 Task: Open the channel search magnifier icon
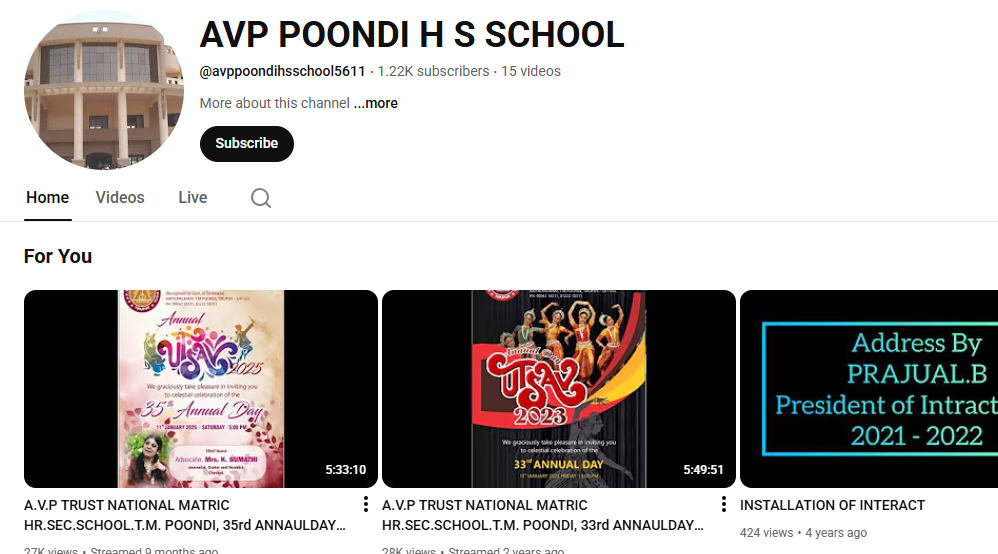pos(260,198)
